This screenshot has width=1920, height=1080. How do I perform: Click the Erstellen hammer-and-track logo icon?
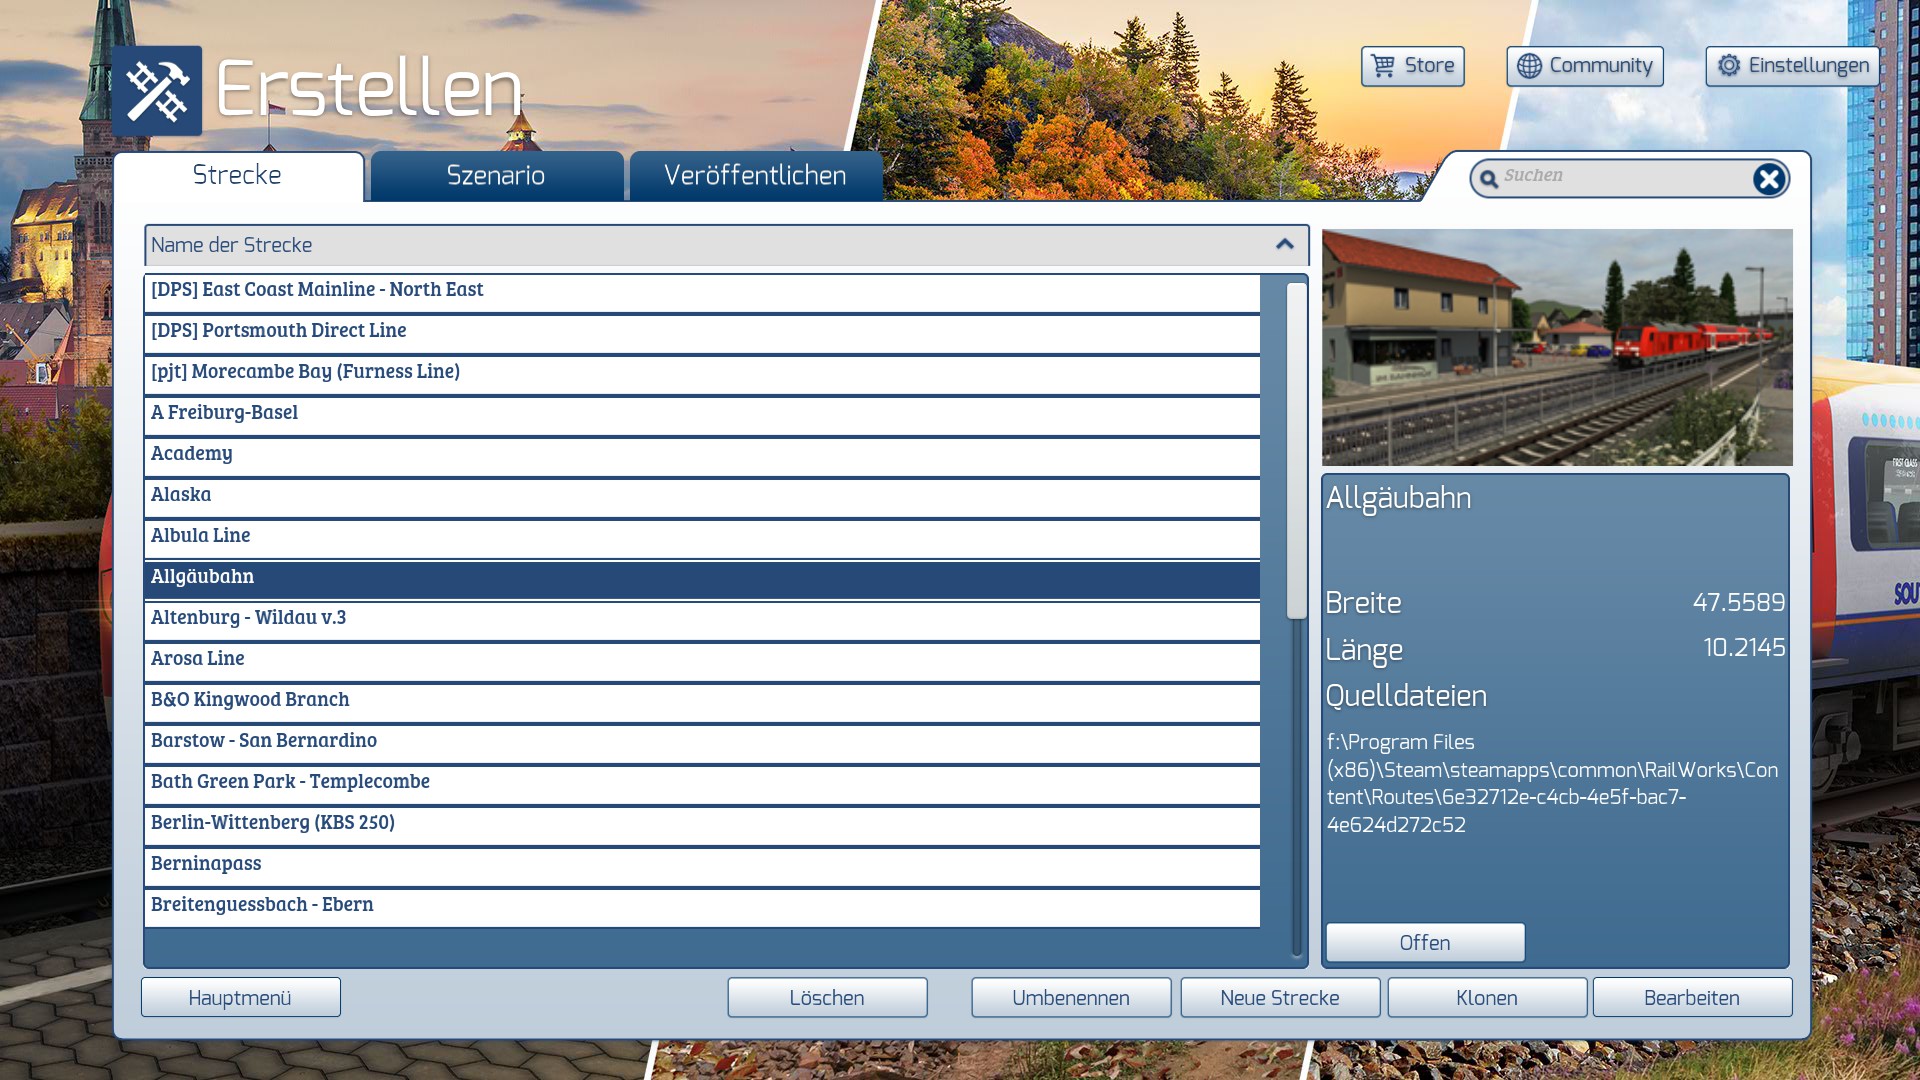[157, 91]
